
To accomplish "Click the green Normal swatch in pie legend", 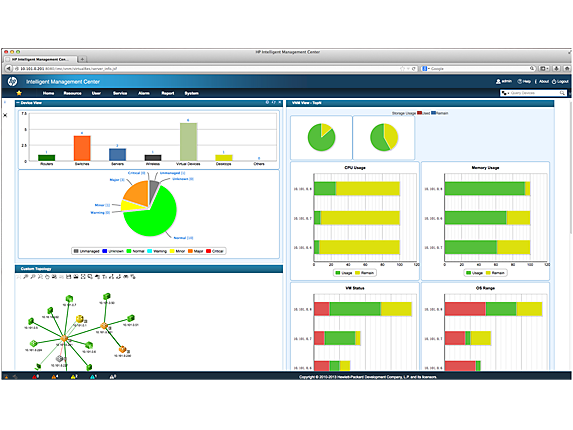I will [x=129, y=251].
